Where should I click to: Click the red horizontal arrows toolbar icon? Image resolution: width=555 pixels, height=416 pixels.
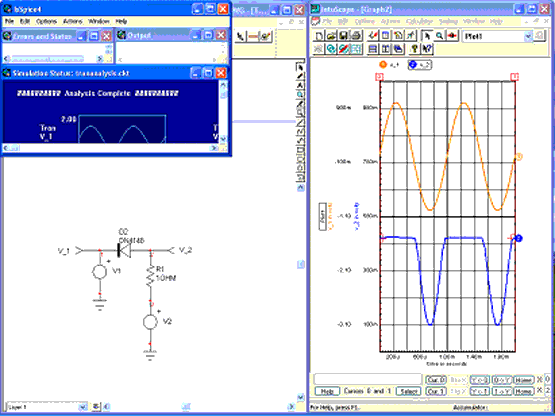pos(452,36)
